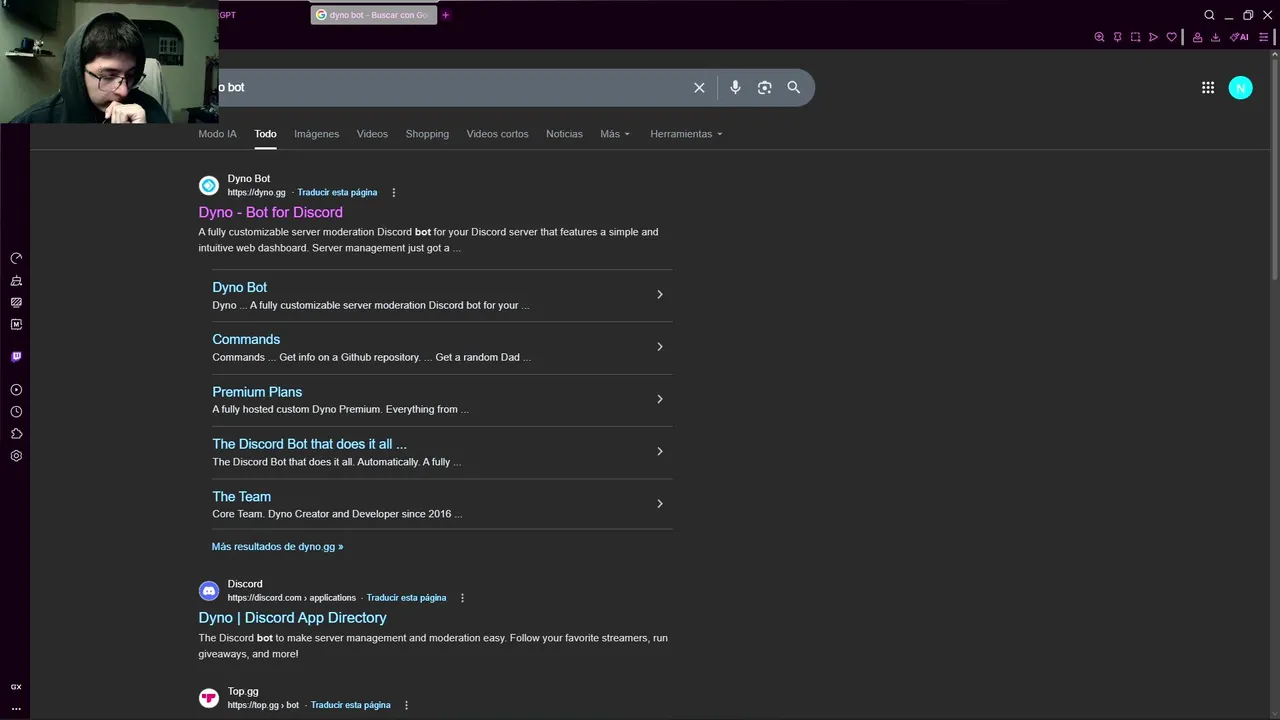Open the snapshot capture tool icon
This screenshot has height=720, width=1280.
(1135, 37)
